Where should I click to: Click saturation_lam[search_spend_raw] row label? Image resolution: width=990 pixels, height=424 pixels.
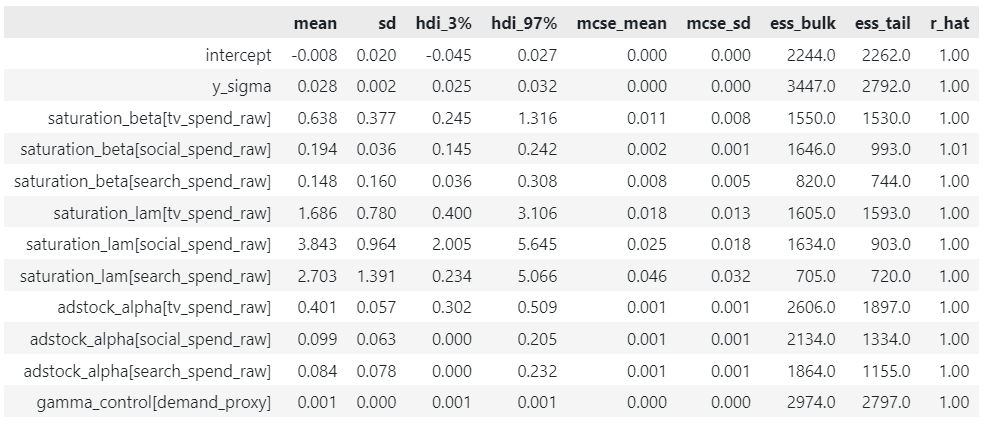tap(145, 276)
